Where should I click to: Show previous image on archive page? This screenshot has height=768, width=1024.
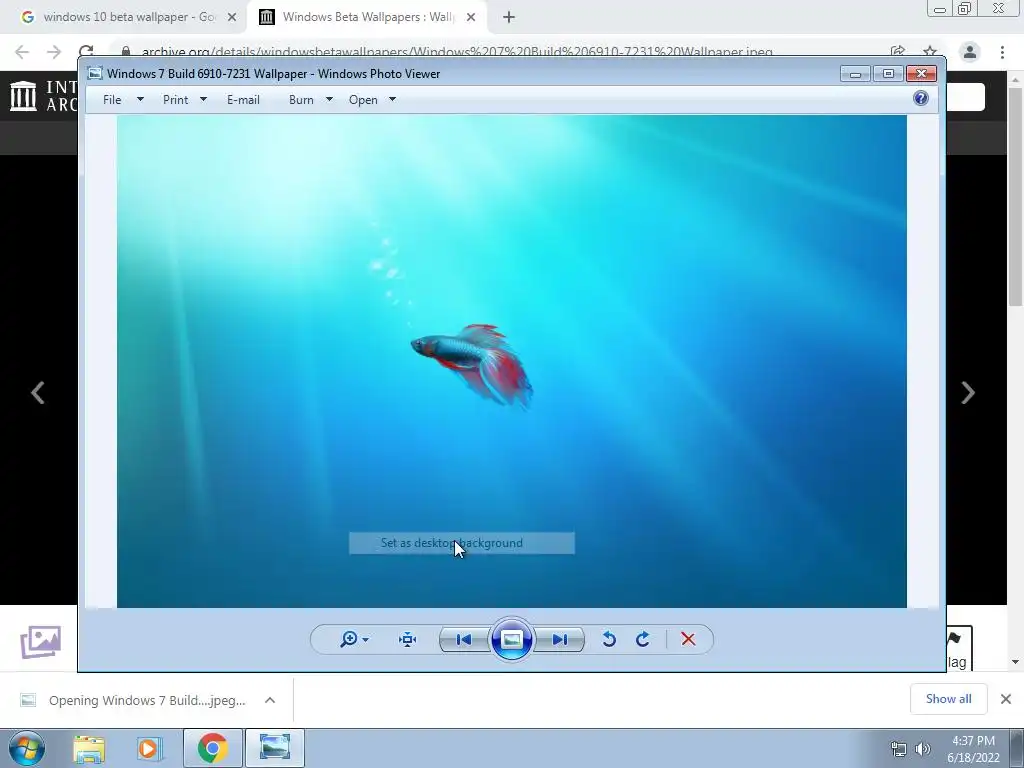38,392
